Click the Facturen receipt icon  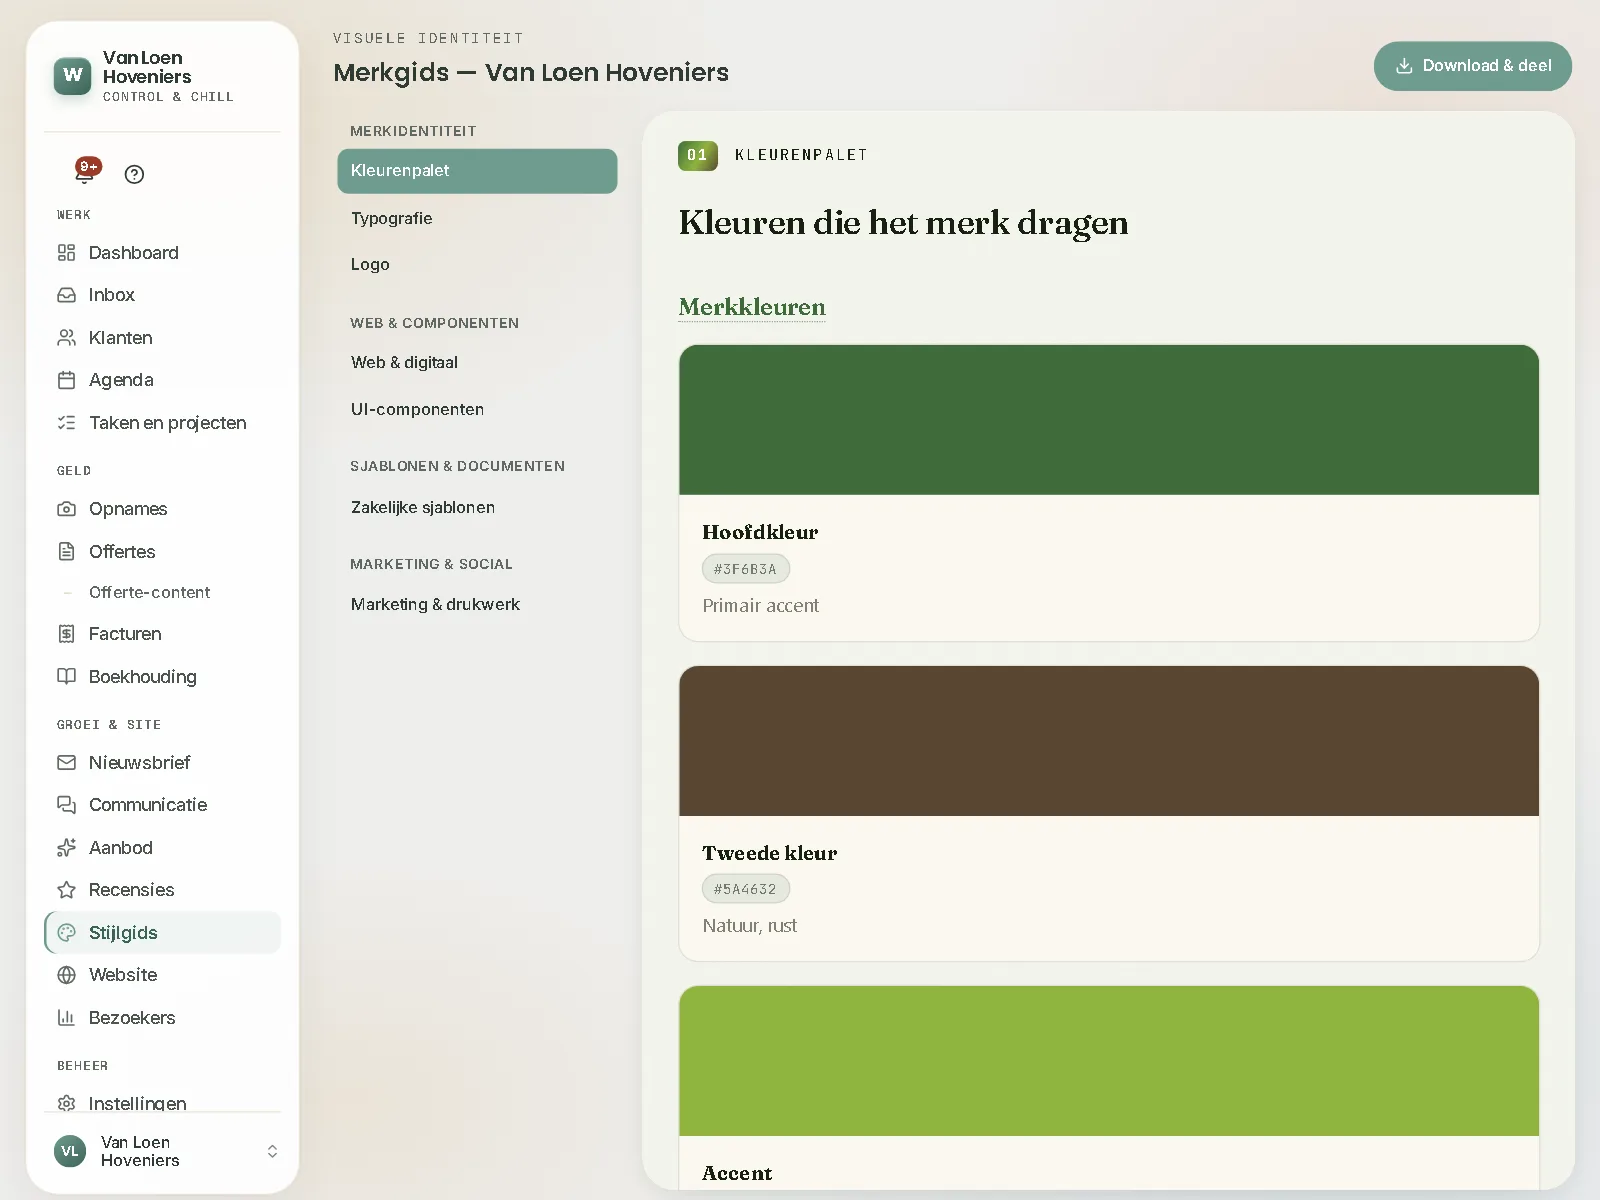click(66, 634)
